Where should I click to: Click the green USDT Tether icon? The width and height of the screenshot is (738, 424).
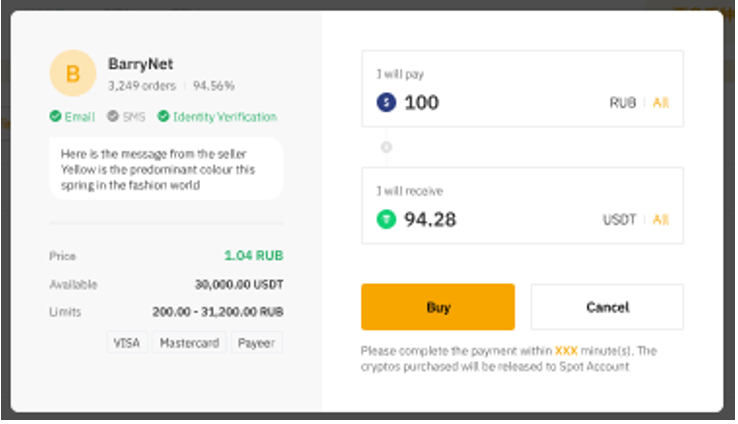point(386,219)
